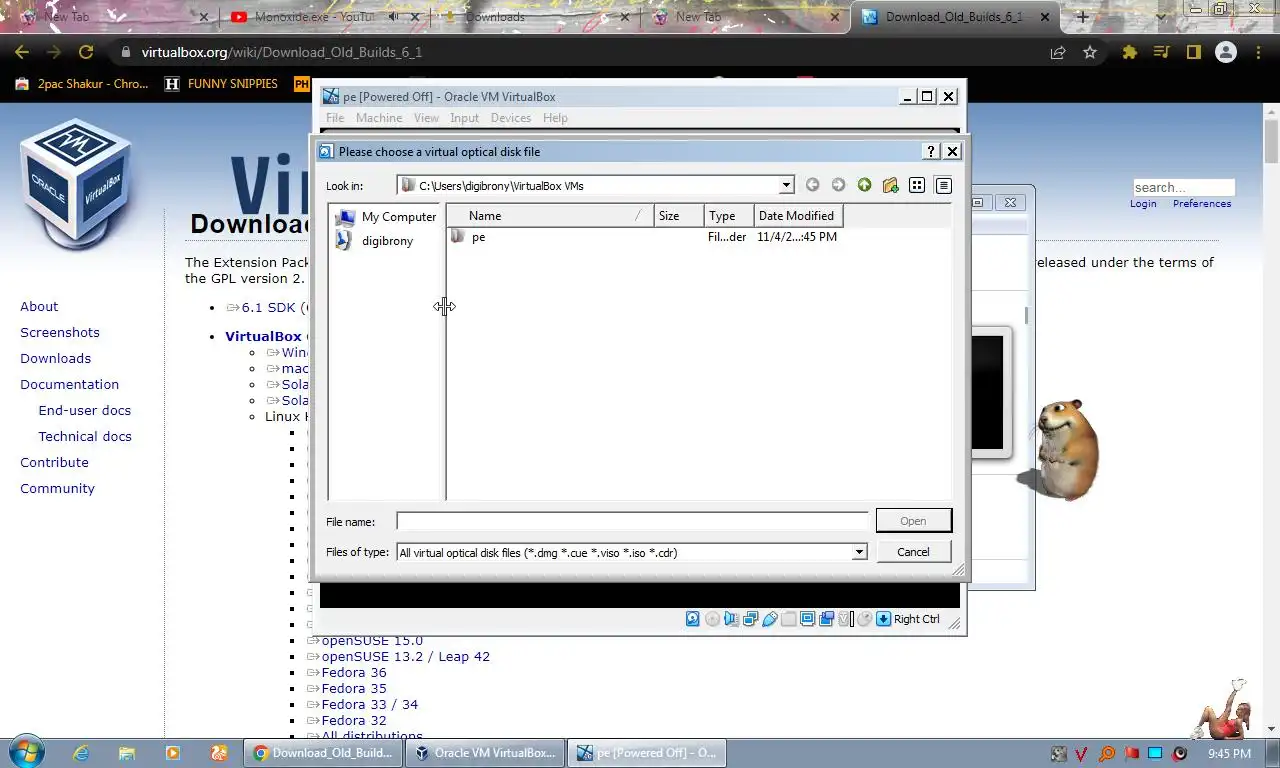Image resolution: width=1280 pixels, height=768 pixels.
Task: Open the Community link in site sidebar
Action: pyautogui.click(x=57, y=489)
